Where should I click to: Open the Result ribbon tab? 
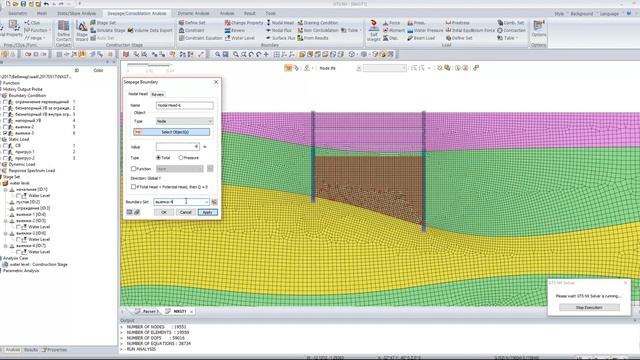pyautogui.click(x=249, y=13)
